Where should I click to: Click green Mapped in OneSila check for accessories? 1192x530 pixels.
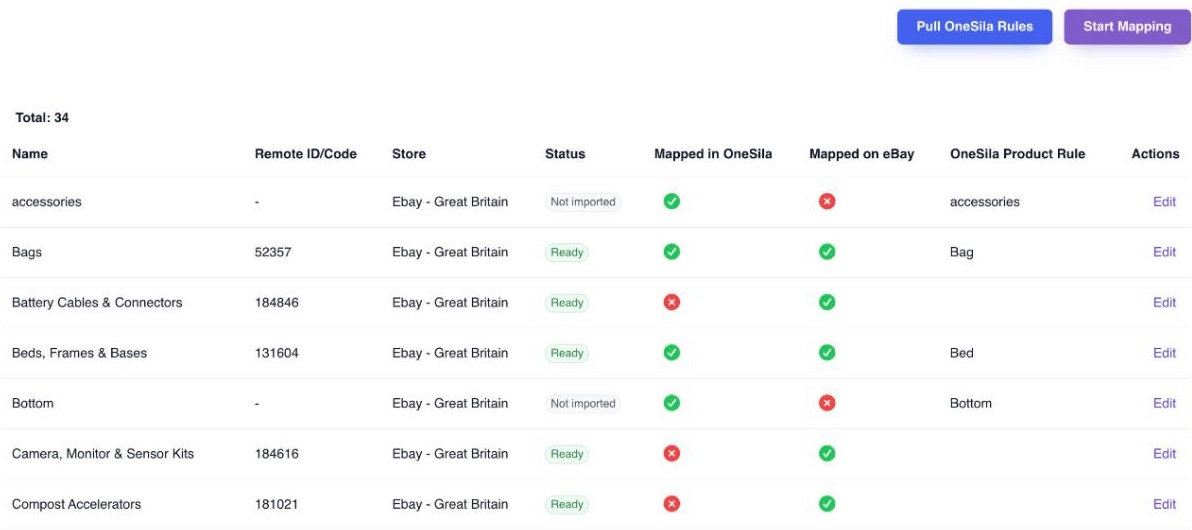tap(671, 202)
